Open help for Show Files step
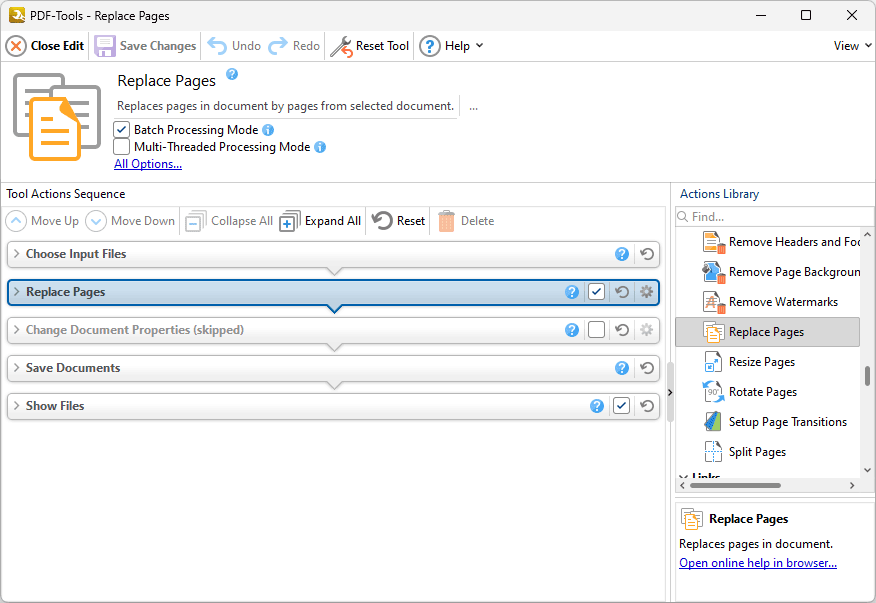This screenshot has width=876, height=603. [597, 406]
